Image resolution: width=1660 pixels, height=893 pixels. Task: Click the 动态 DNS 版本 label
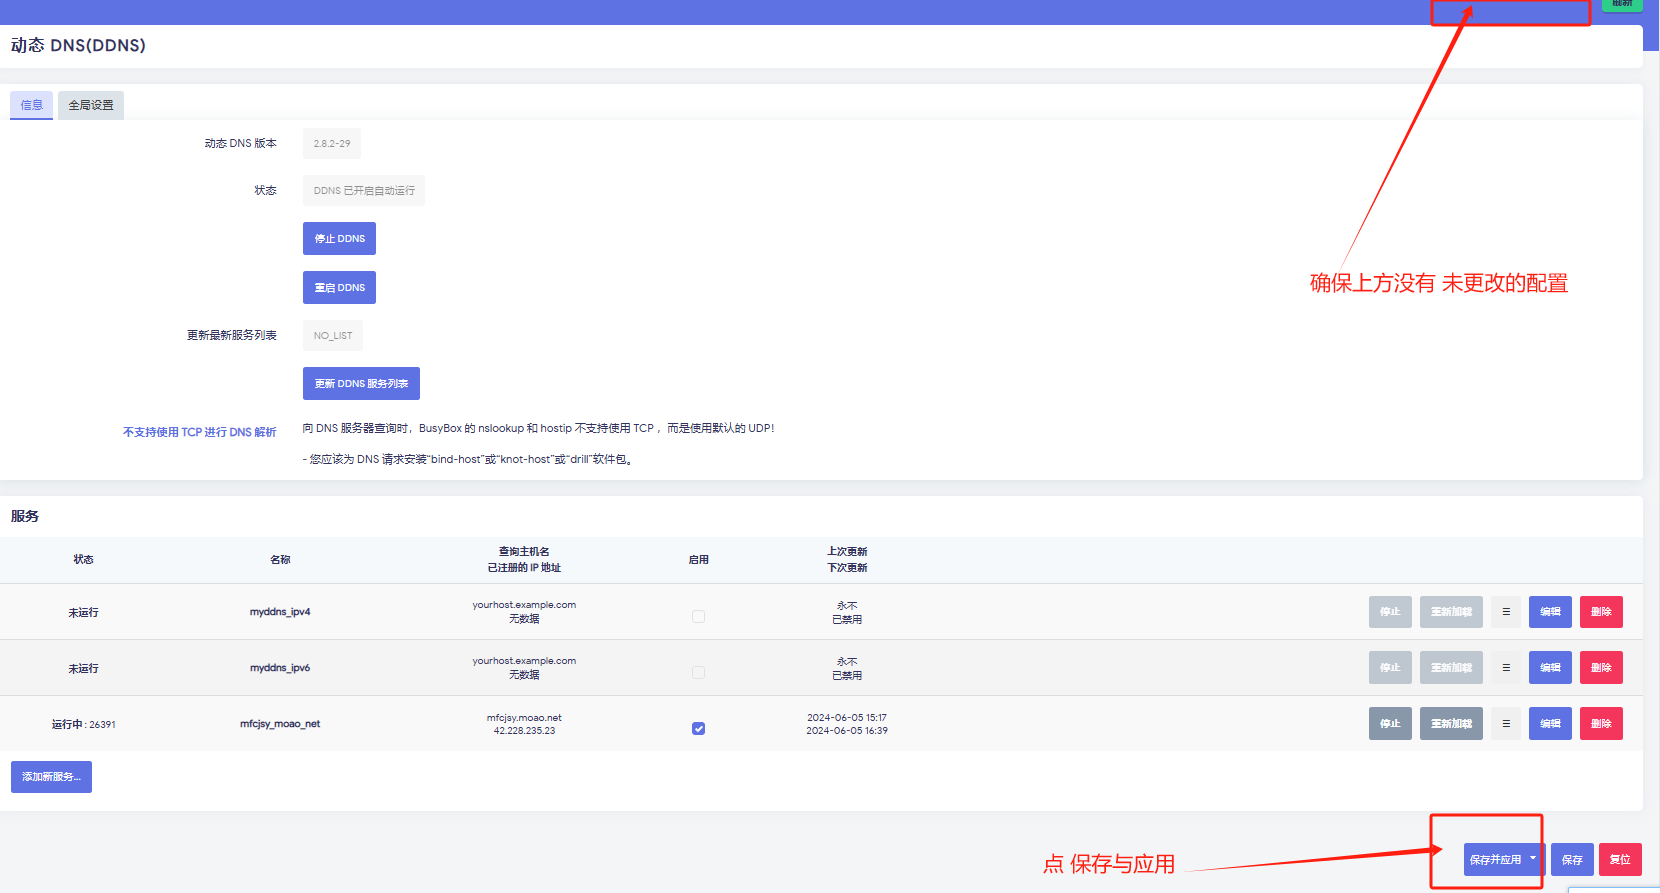coord(240,143)
